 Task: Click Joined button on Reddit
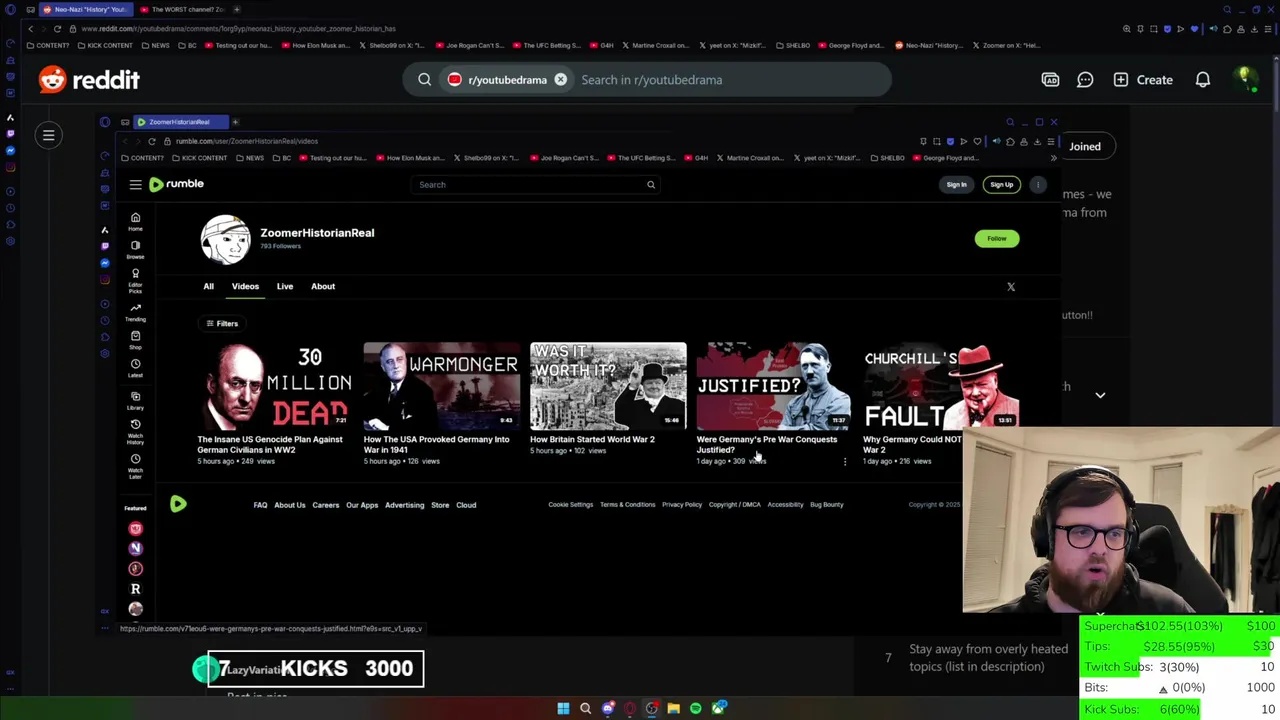pos(1084,146)
